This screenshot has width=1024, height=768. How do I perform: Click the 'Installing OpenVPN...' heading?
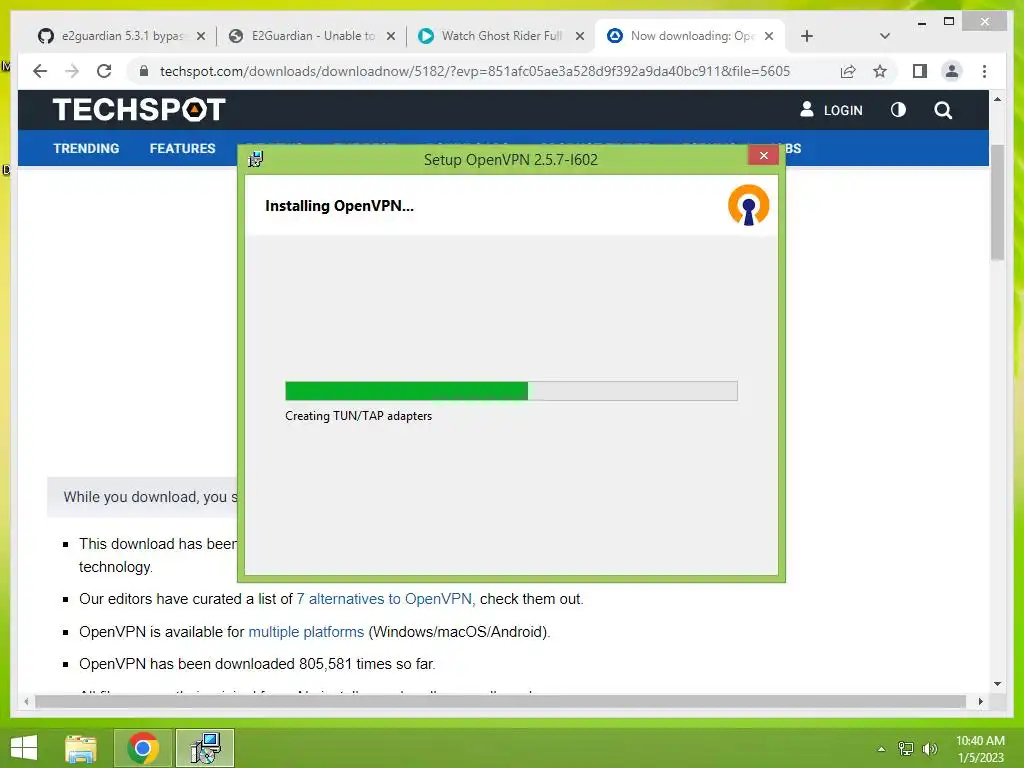point(340,206)
